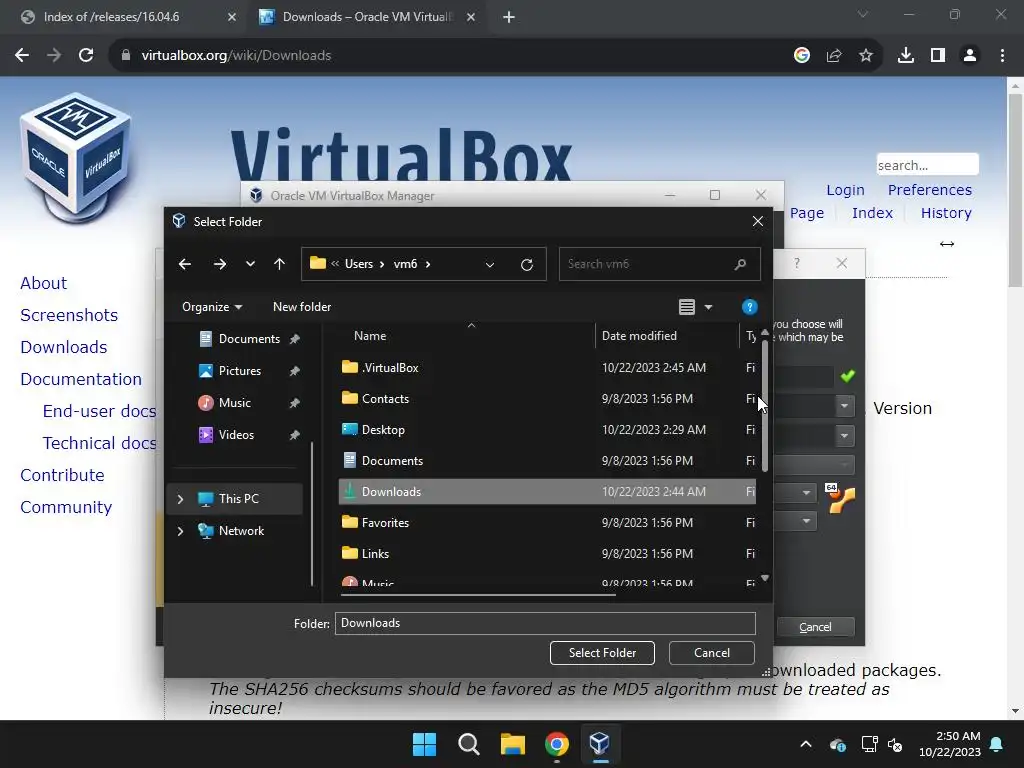
Task: Open Documents in Quick access sidebar
Action: click(249, 339)
